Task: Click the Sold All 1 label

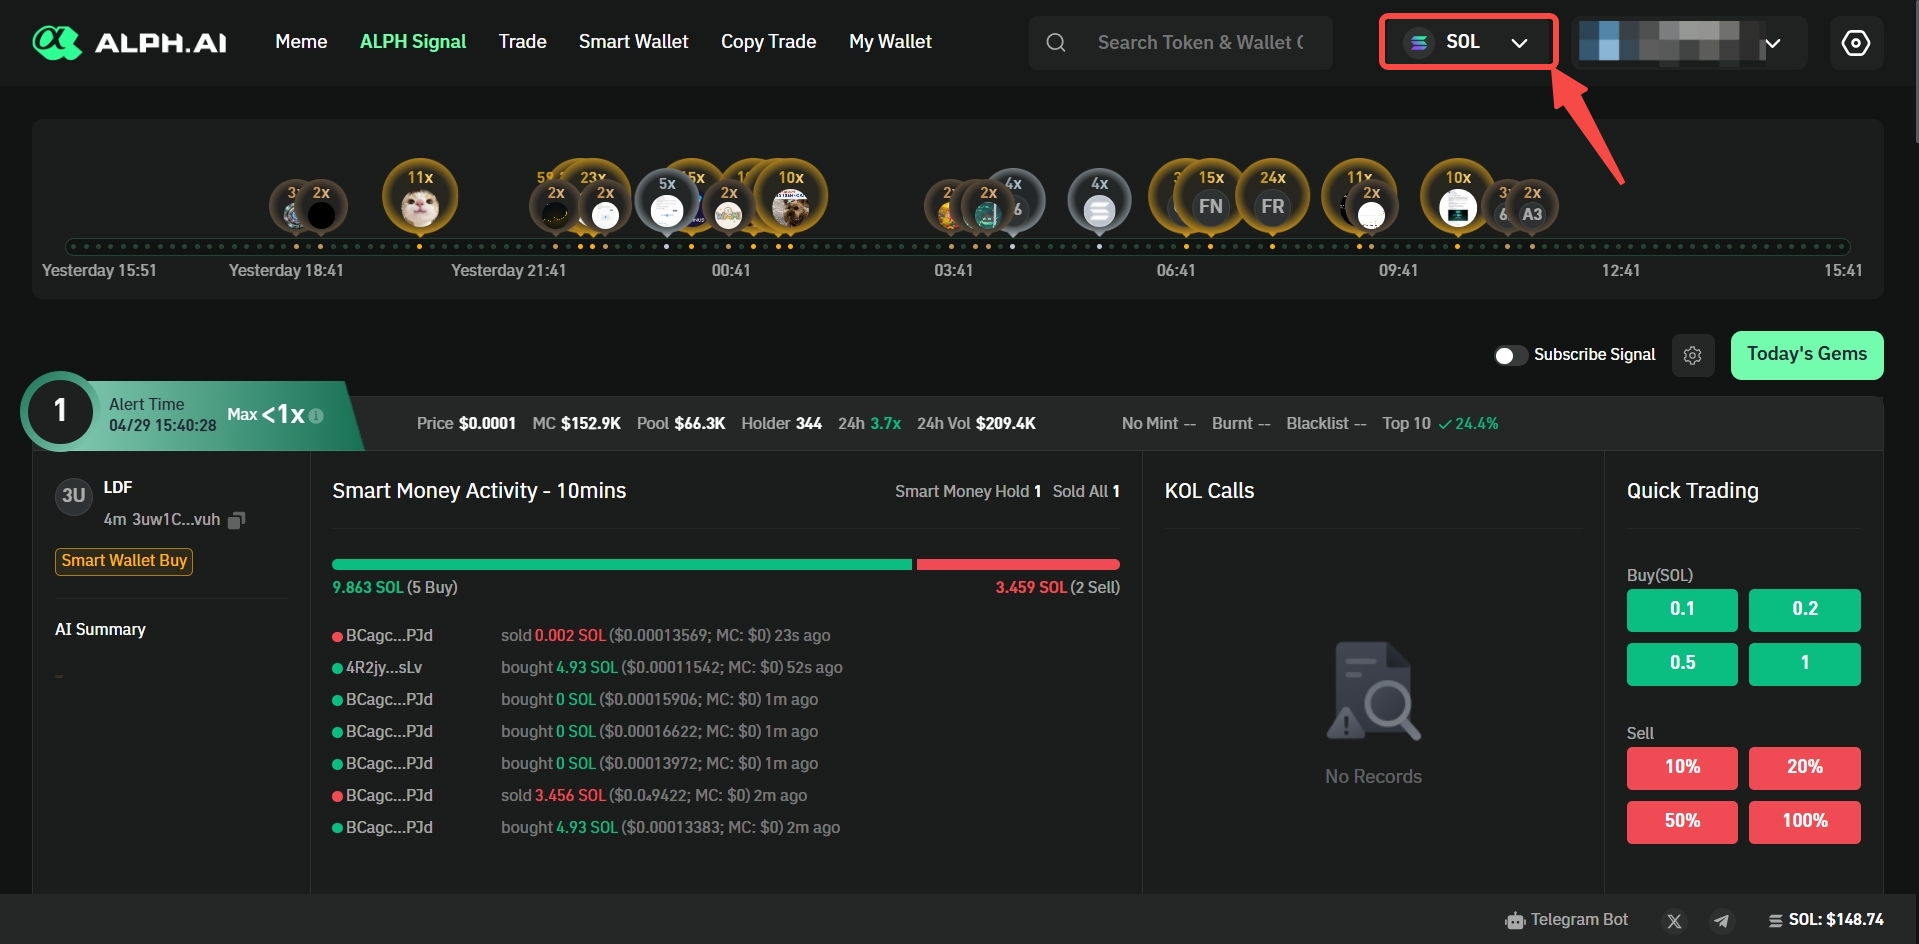Action: 1086,492
